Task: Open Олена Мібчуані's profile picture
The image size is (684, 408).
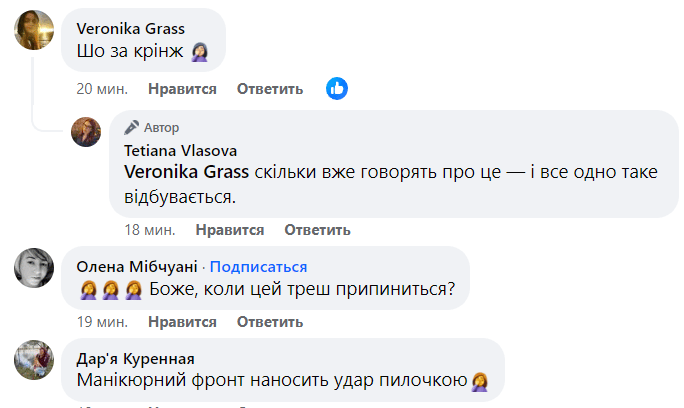Action: 33,267
